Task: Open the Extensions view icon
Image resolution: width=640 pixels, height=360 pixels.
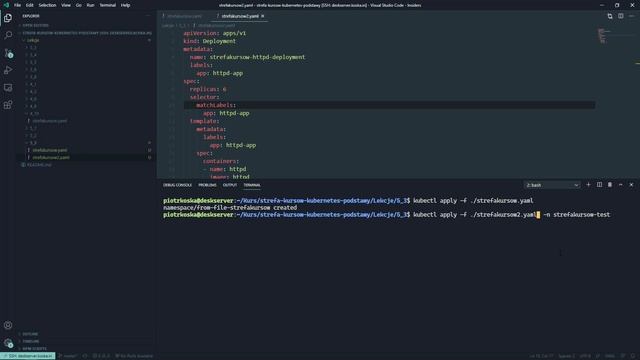Action: 8,105
